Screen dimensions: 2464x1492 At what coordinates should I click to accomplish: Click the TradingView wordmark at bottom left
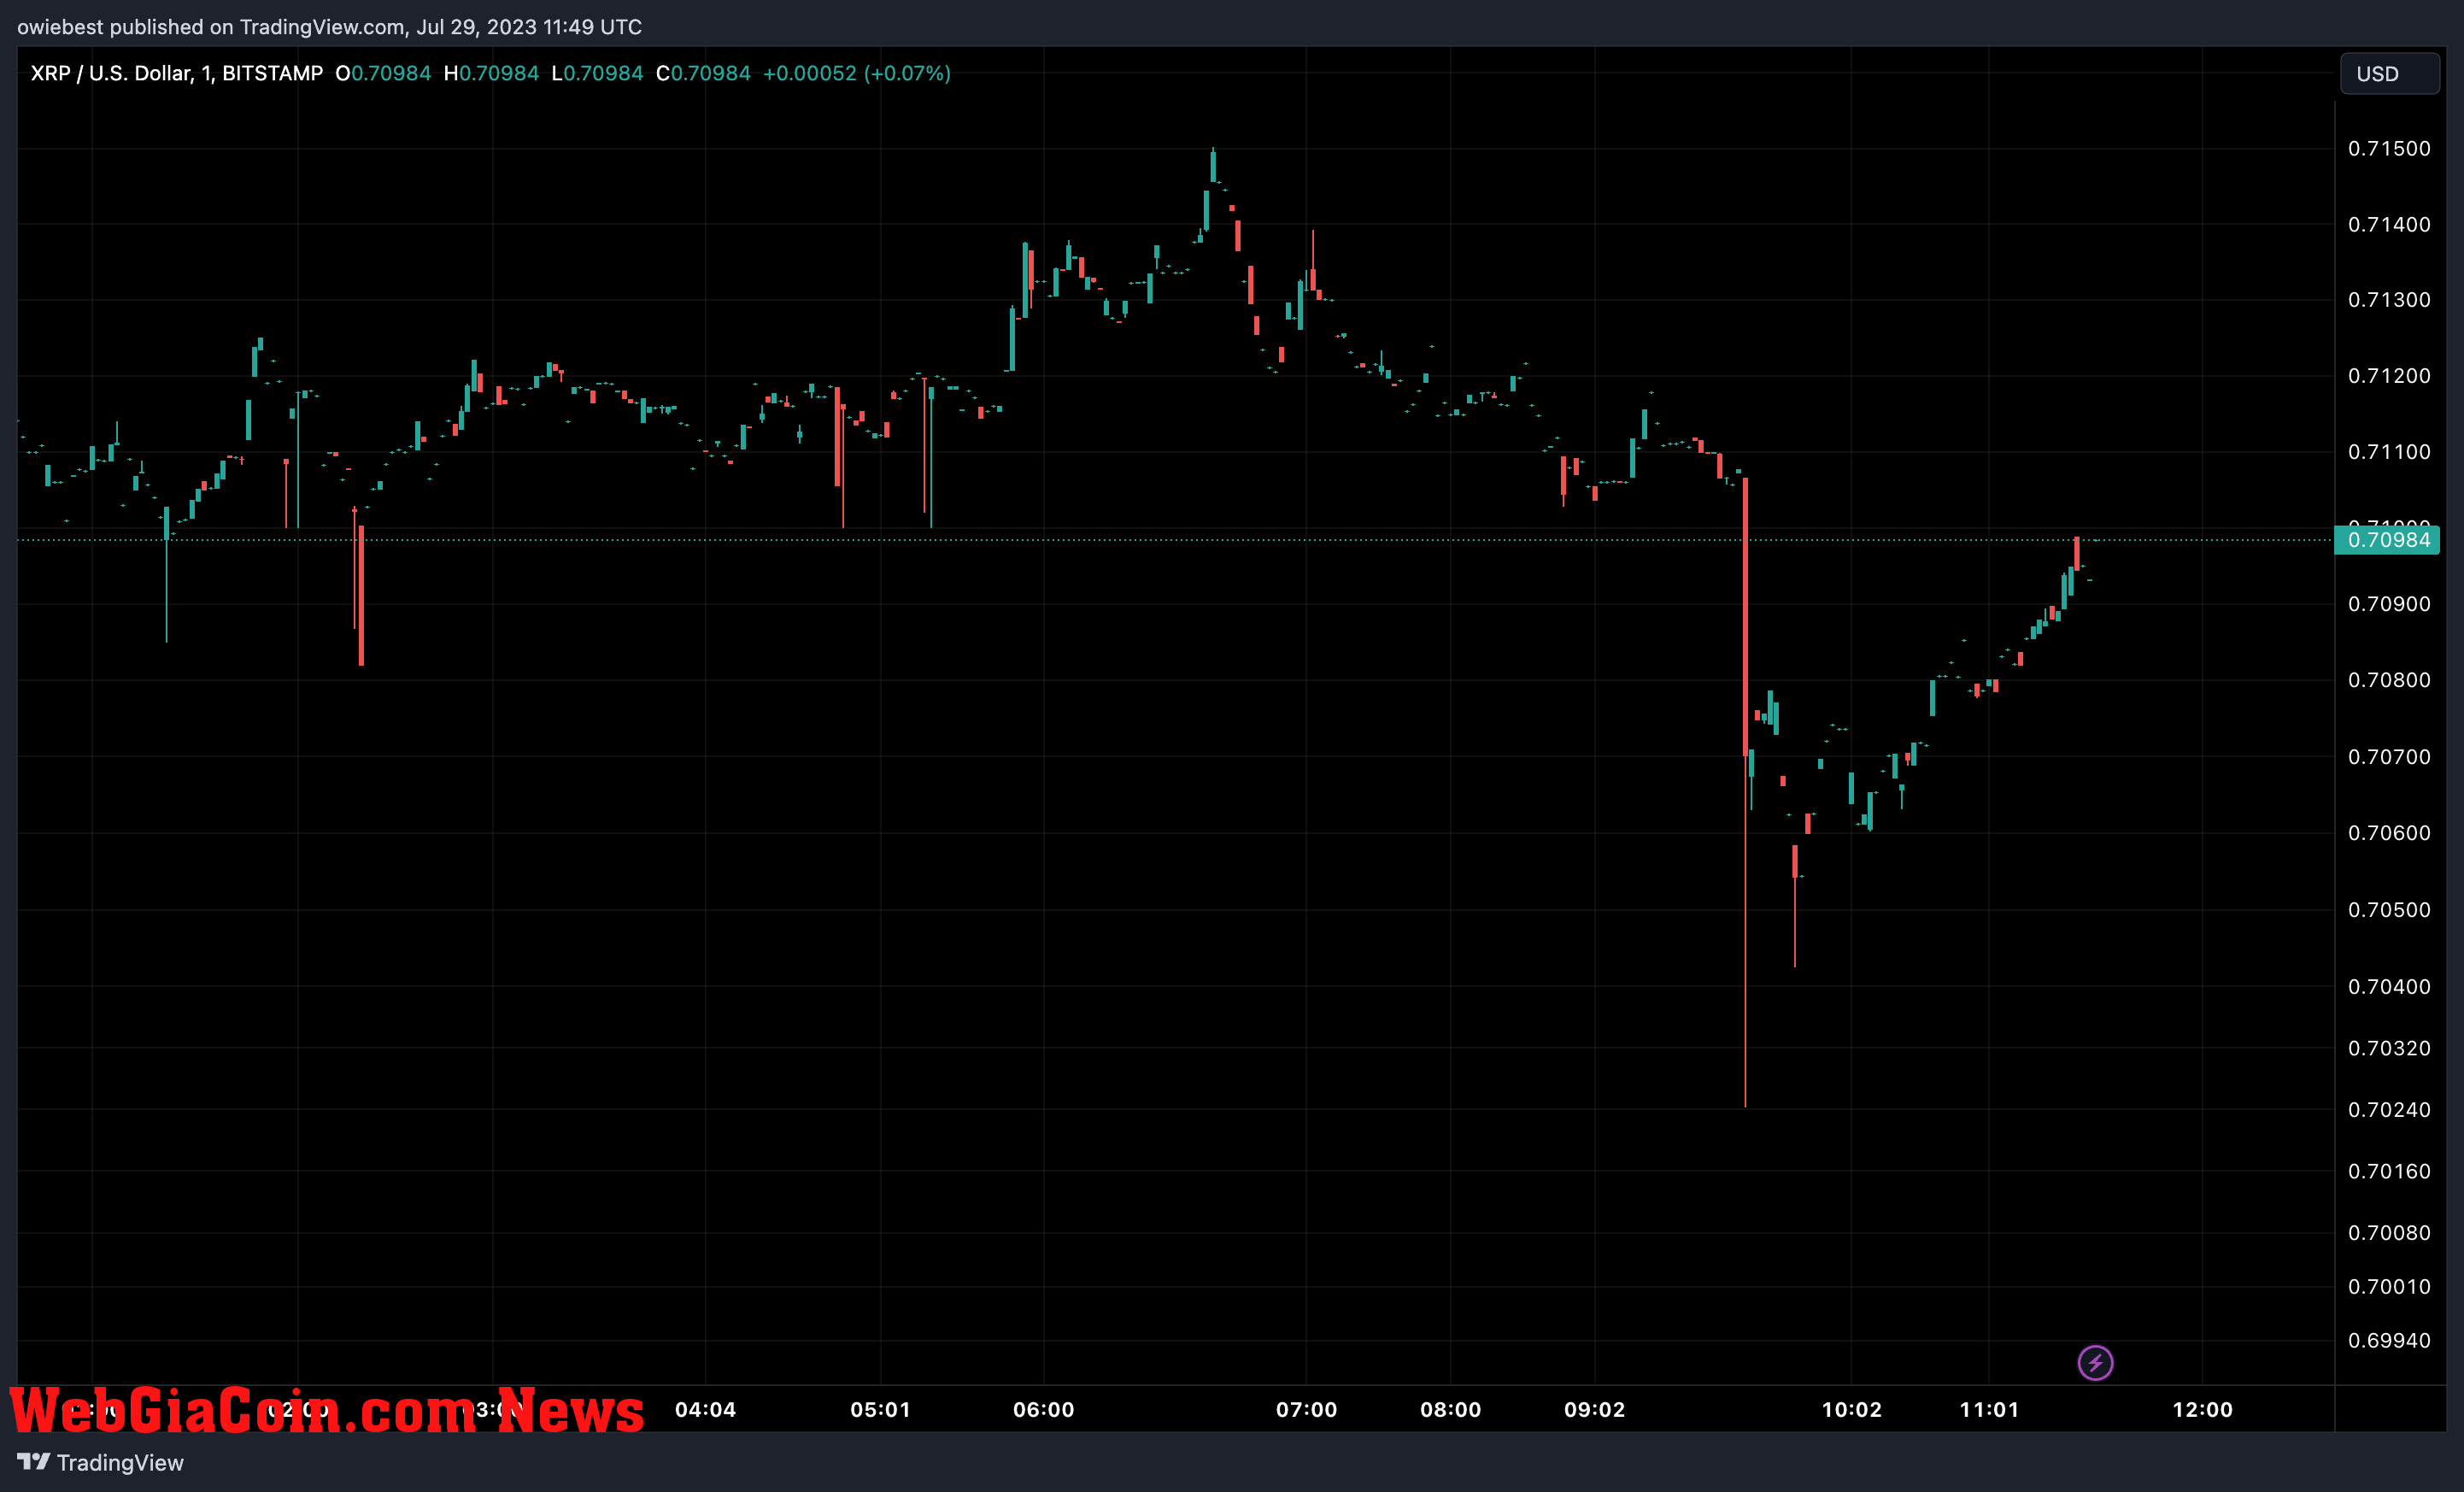(x=120, y=1463)
